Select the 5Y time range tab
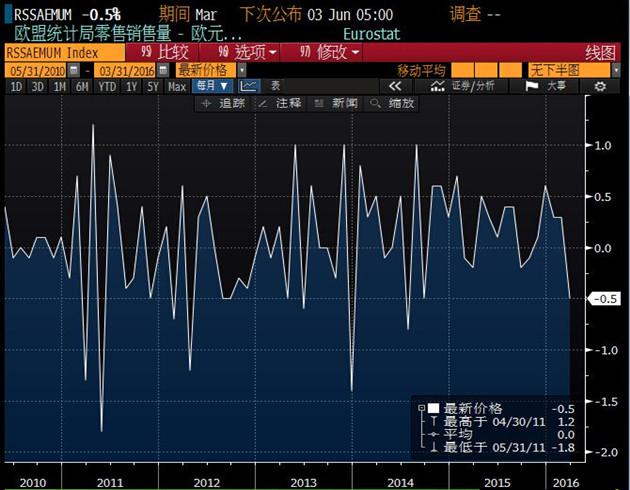Image resolution: width=630 pixels, height=490 pixels. (152, 87)
